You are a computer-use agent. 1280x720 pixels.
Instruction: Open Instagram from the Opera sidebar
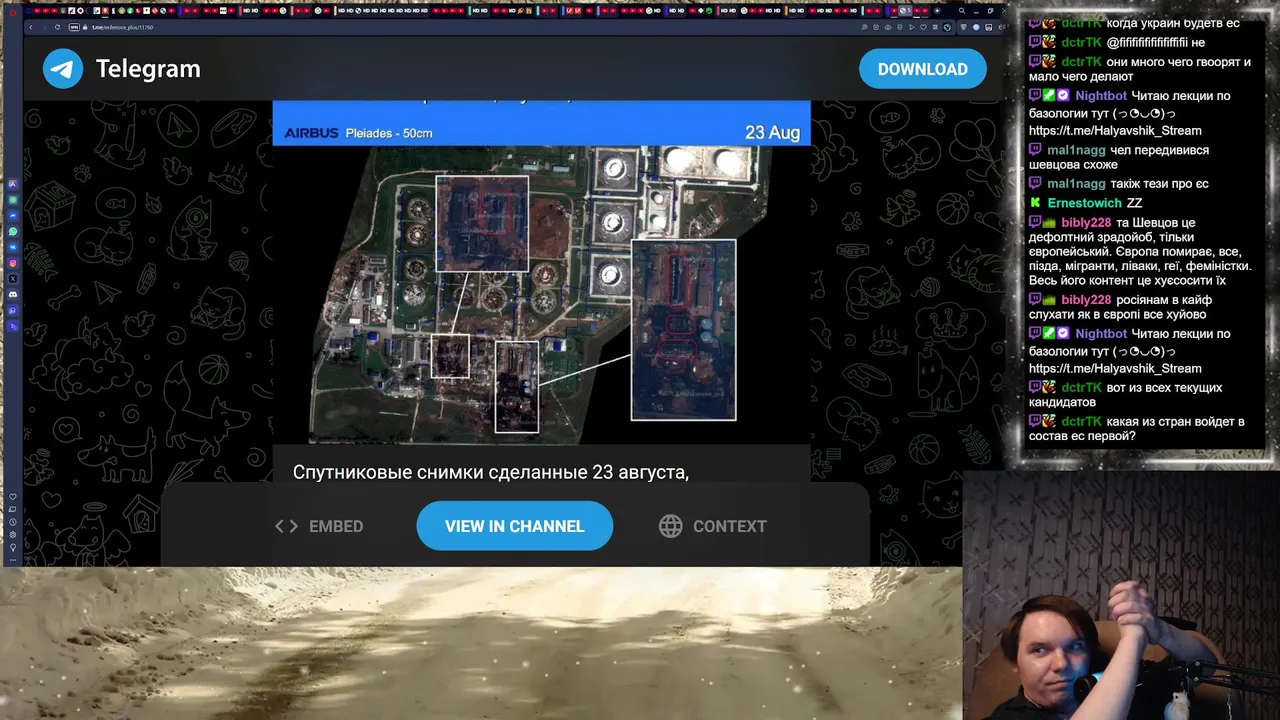coord(13,263)
